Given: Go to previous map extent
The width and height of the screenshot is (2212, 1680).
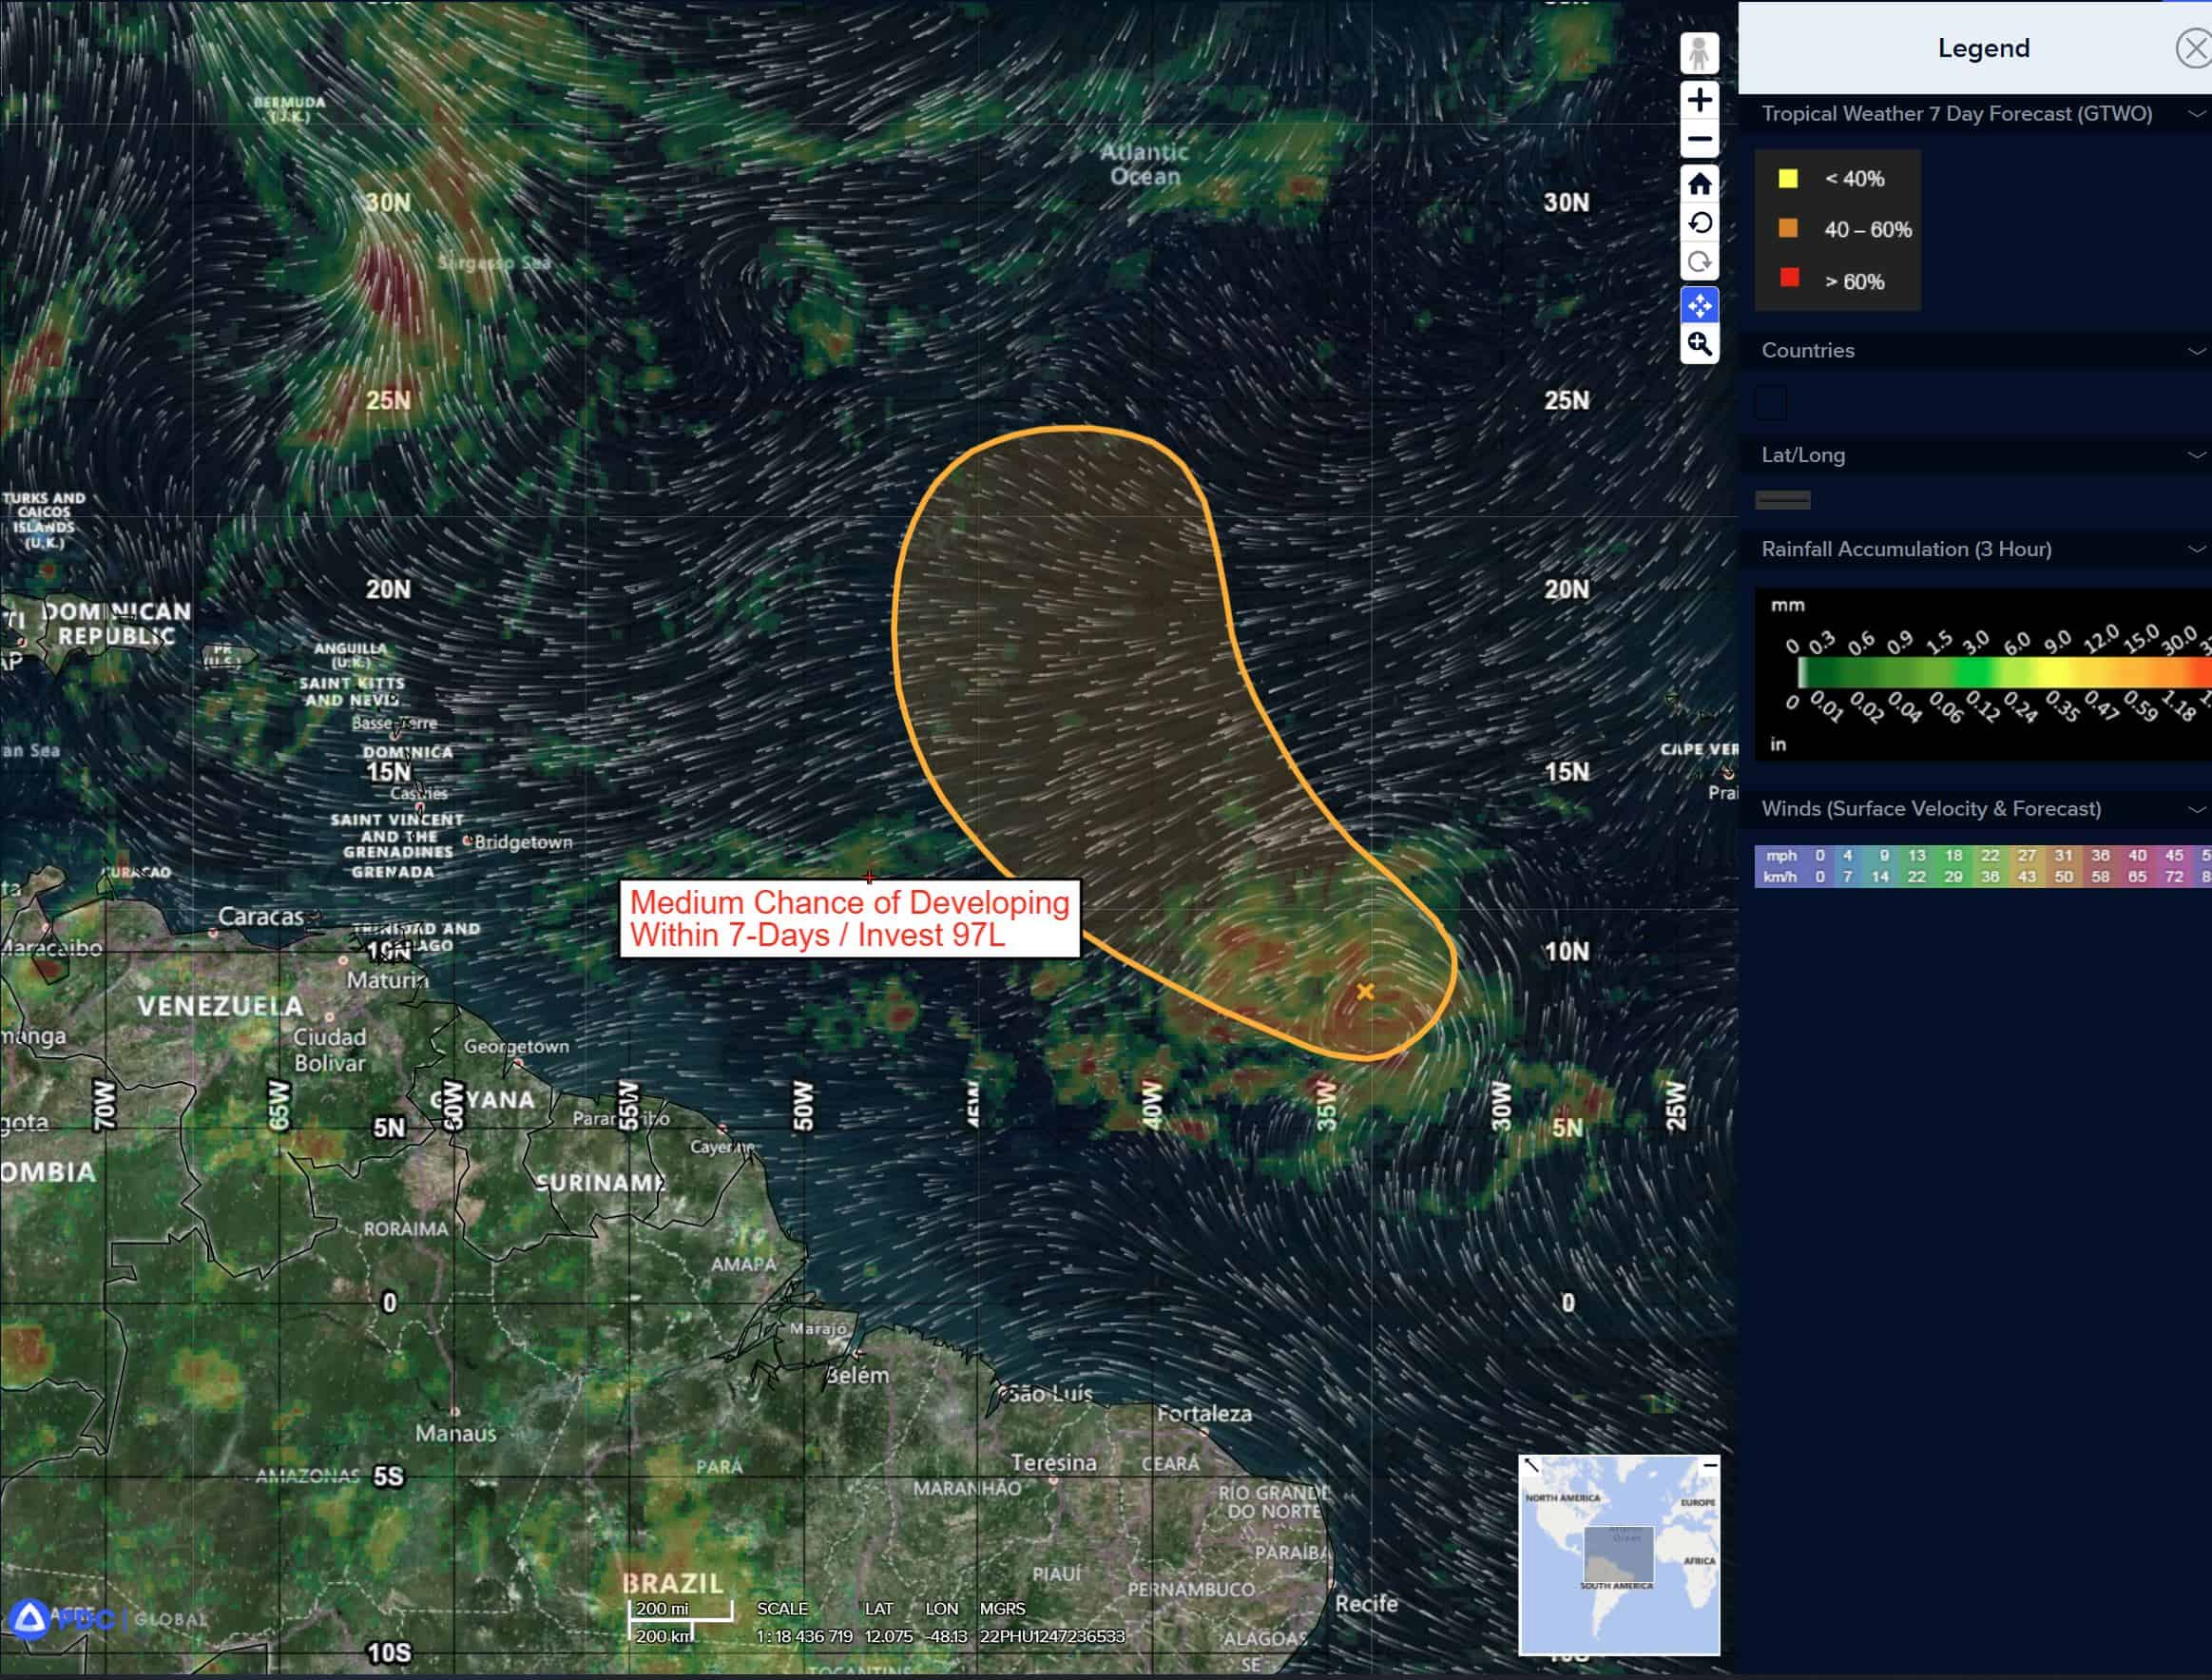Looking at the screenshot, I should pos(1699,223).
